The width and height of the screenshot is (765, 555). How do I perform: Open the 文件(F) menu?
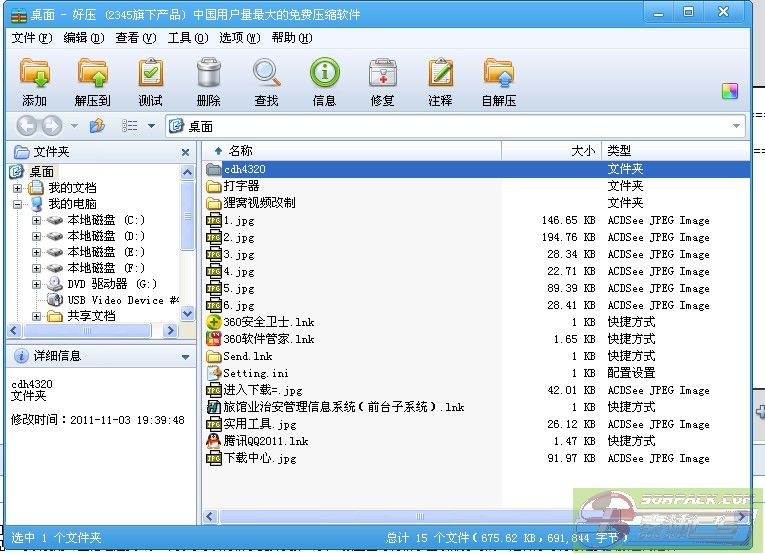(32, 38)
